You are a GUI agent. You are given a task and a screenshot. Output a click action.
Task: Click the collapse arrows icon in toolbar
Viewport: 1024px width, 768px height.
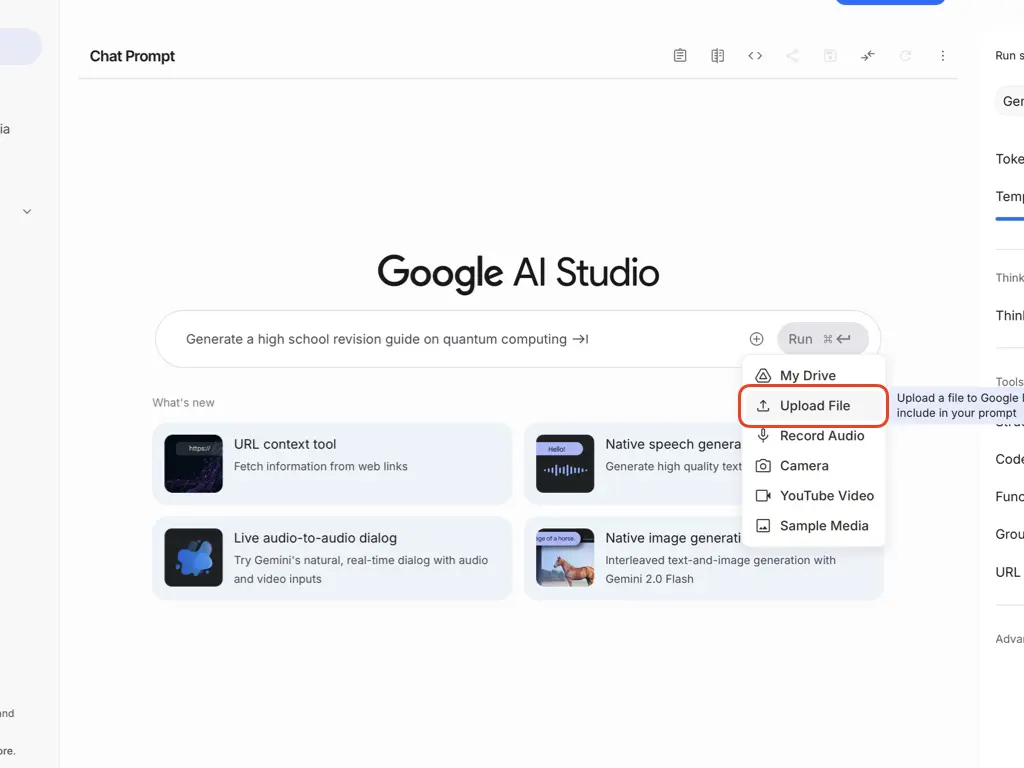pyautogui.click(x=867, y=56)
